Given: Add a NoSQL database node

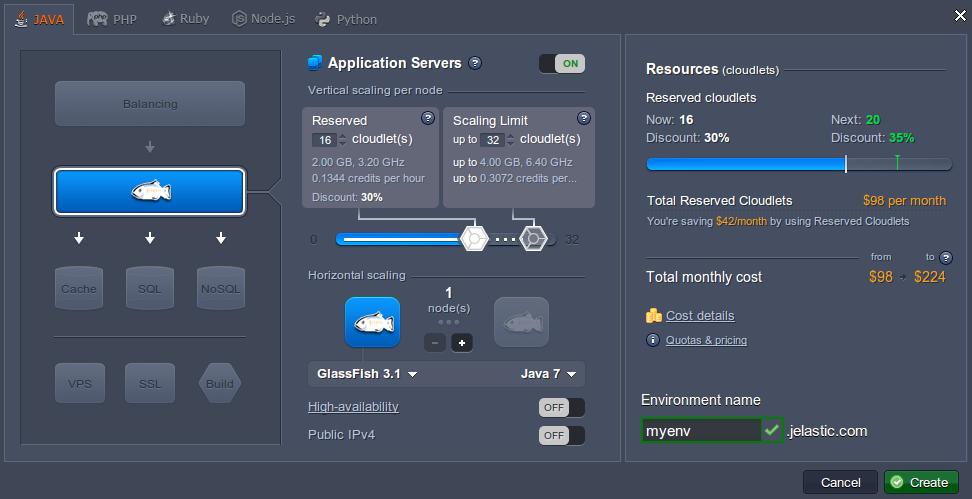Looking at the screenshot, I should (x=221, y=288).
